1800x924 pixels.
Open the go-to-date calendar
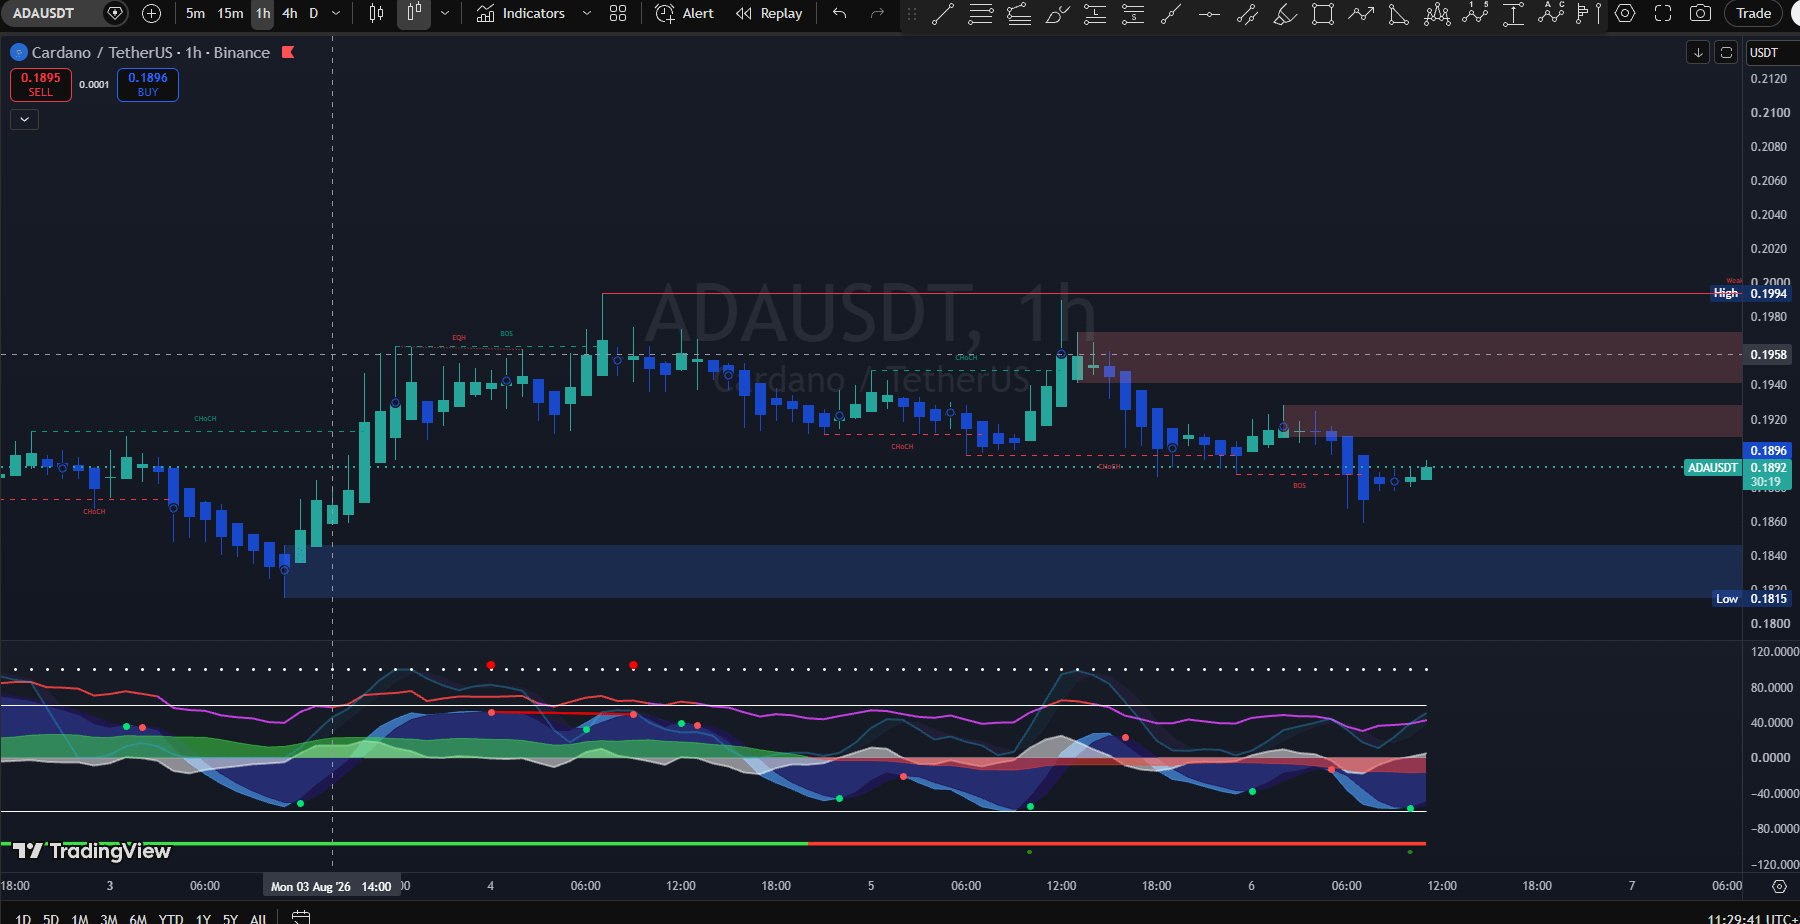300,917
